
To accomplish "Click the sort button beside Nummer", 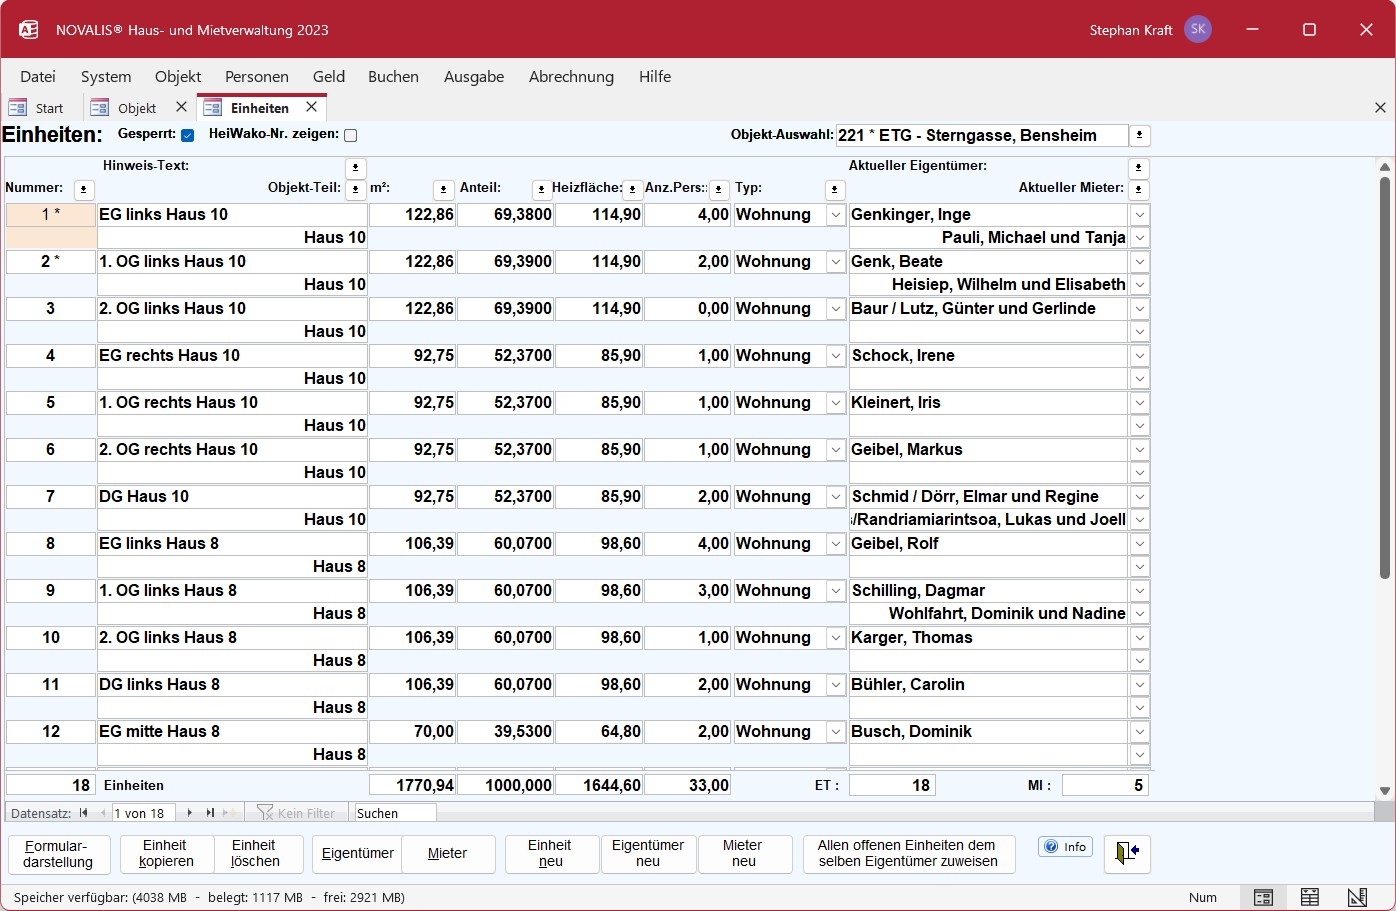I will pos(84,189).
